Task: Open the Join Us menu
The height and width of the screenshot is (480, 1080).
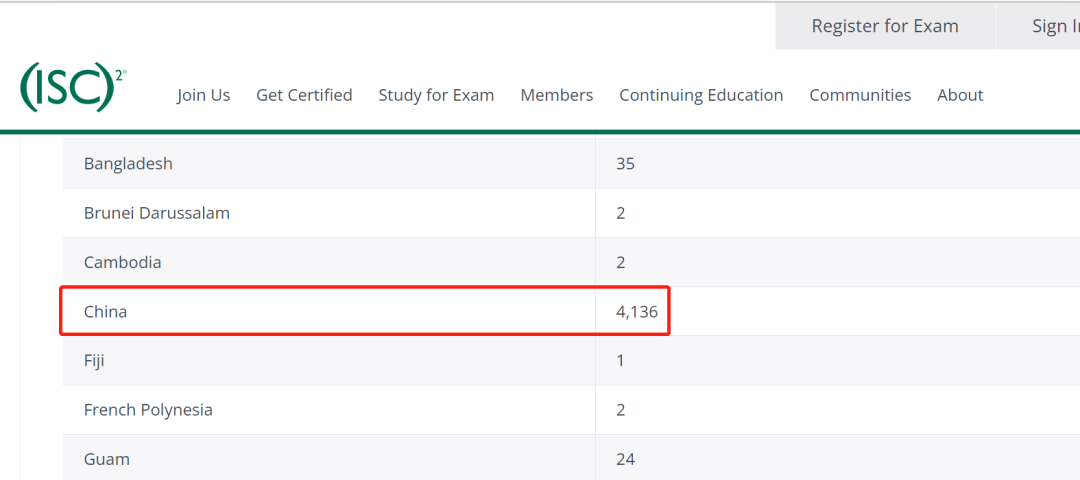Action: pos(203,95)
